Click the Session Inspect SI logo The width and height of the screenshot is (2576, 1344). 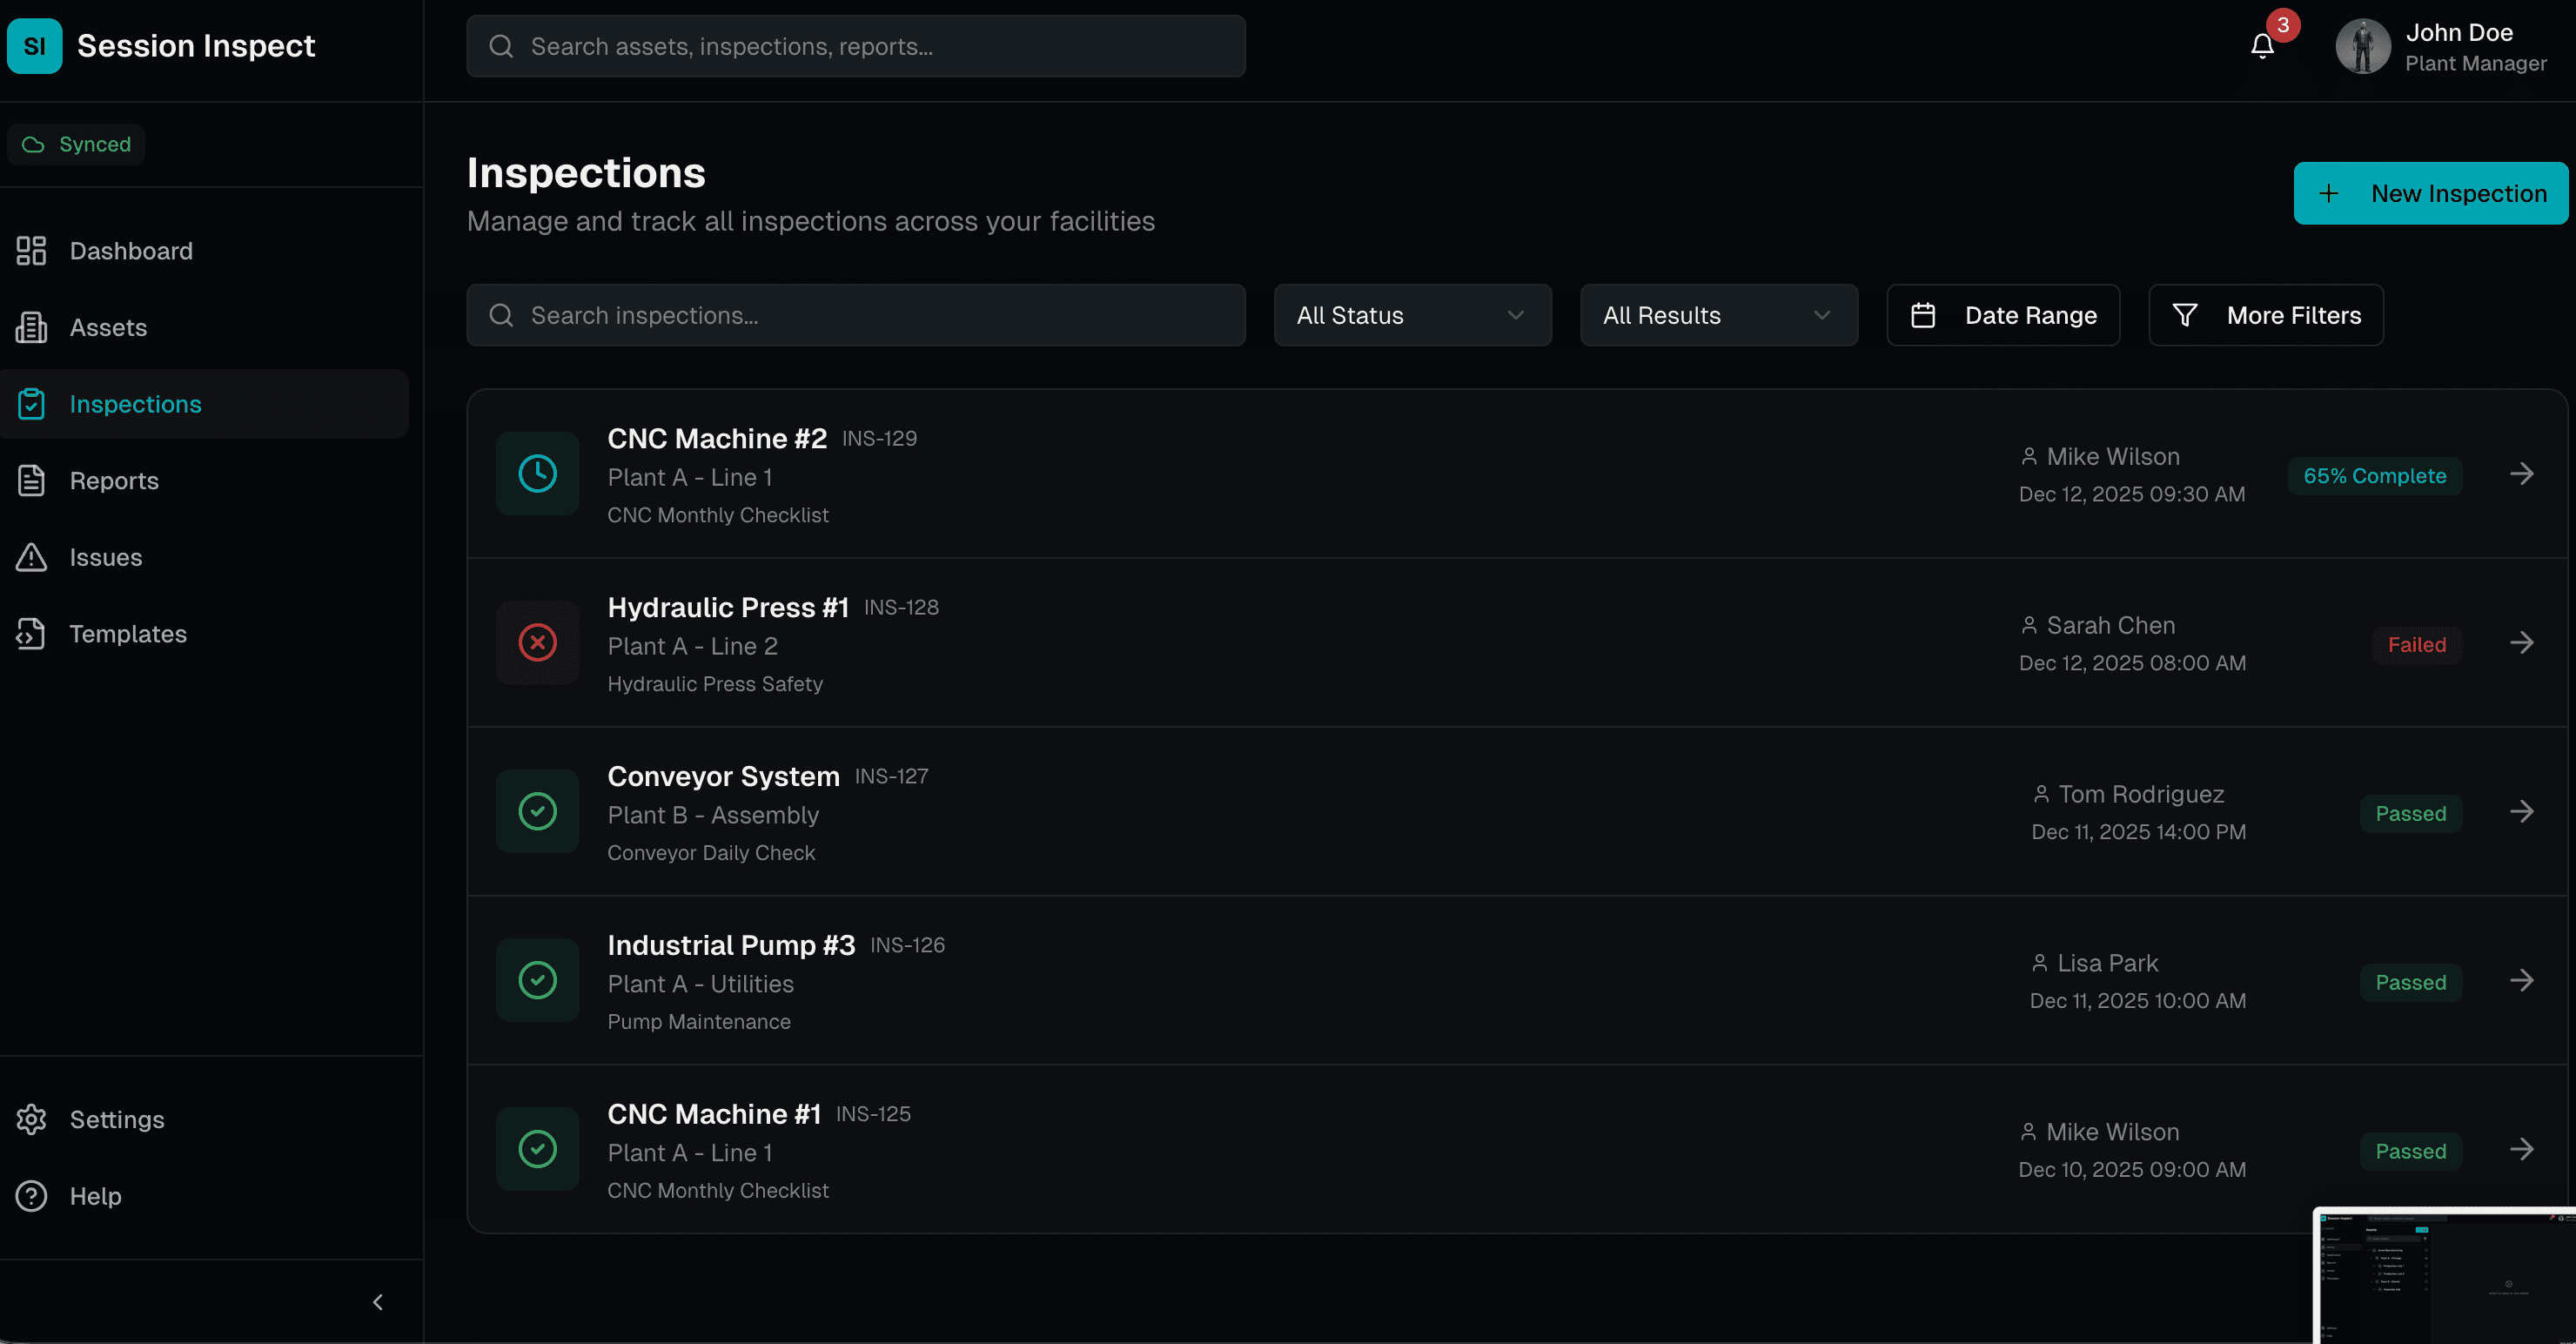(35, 46)
